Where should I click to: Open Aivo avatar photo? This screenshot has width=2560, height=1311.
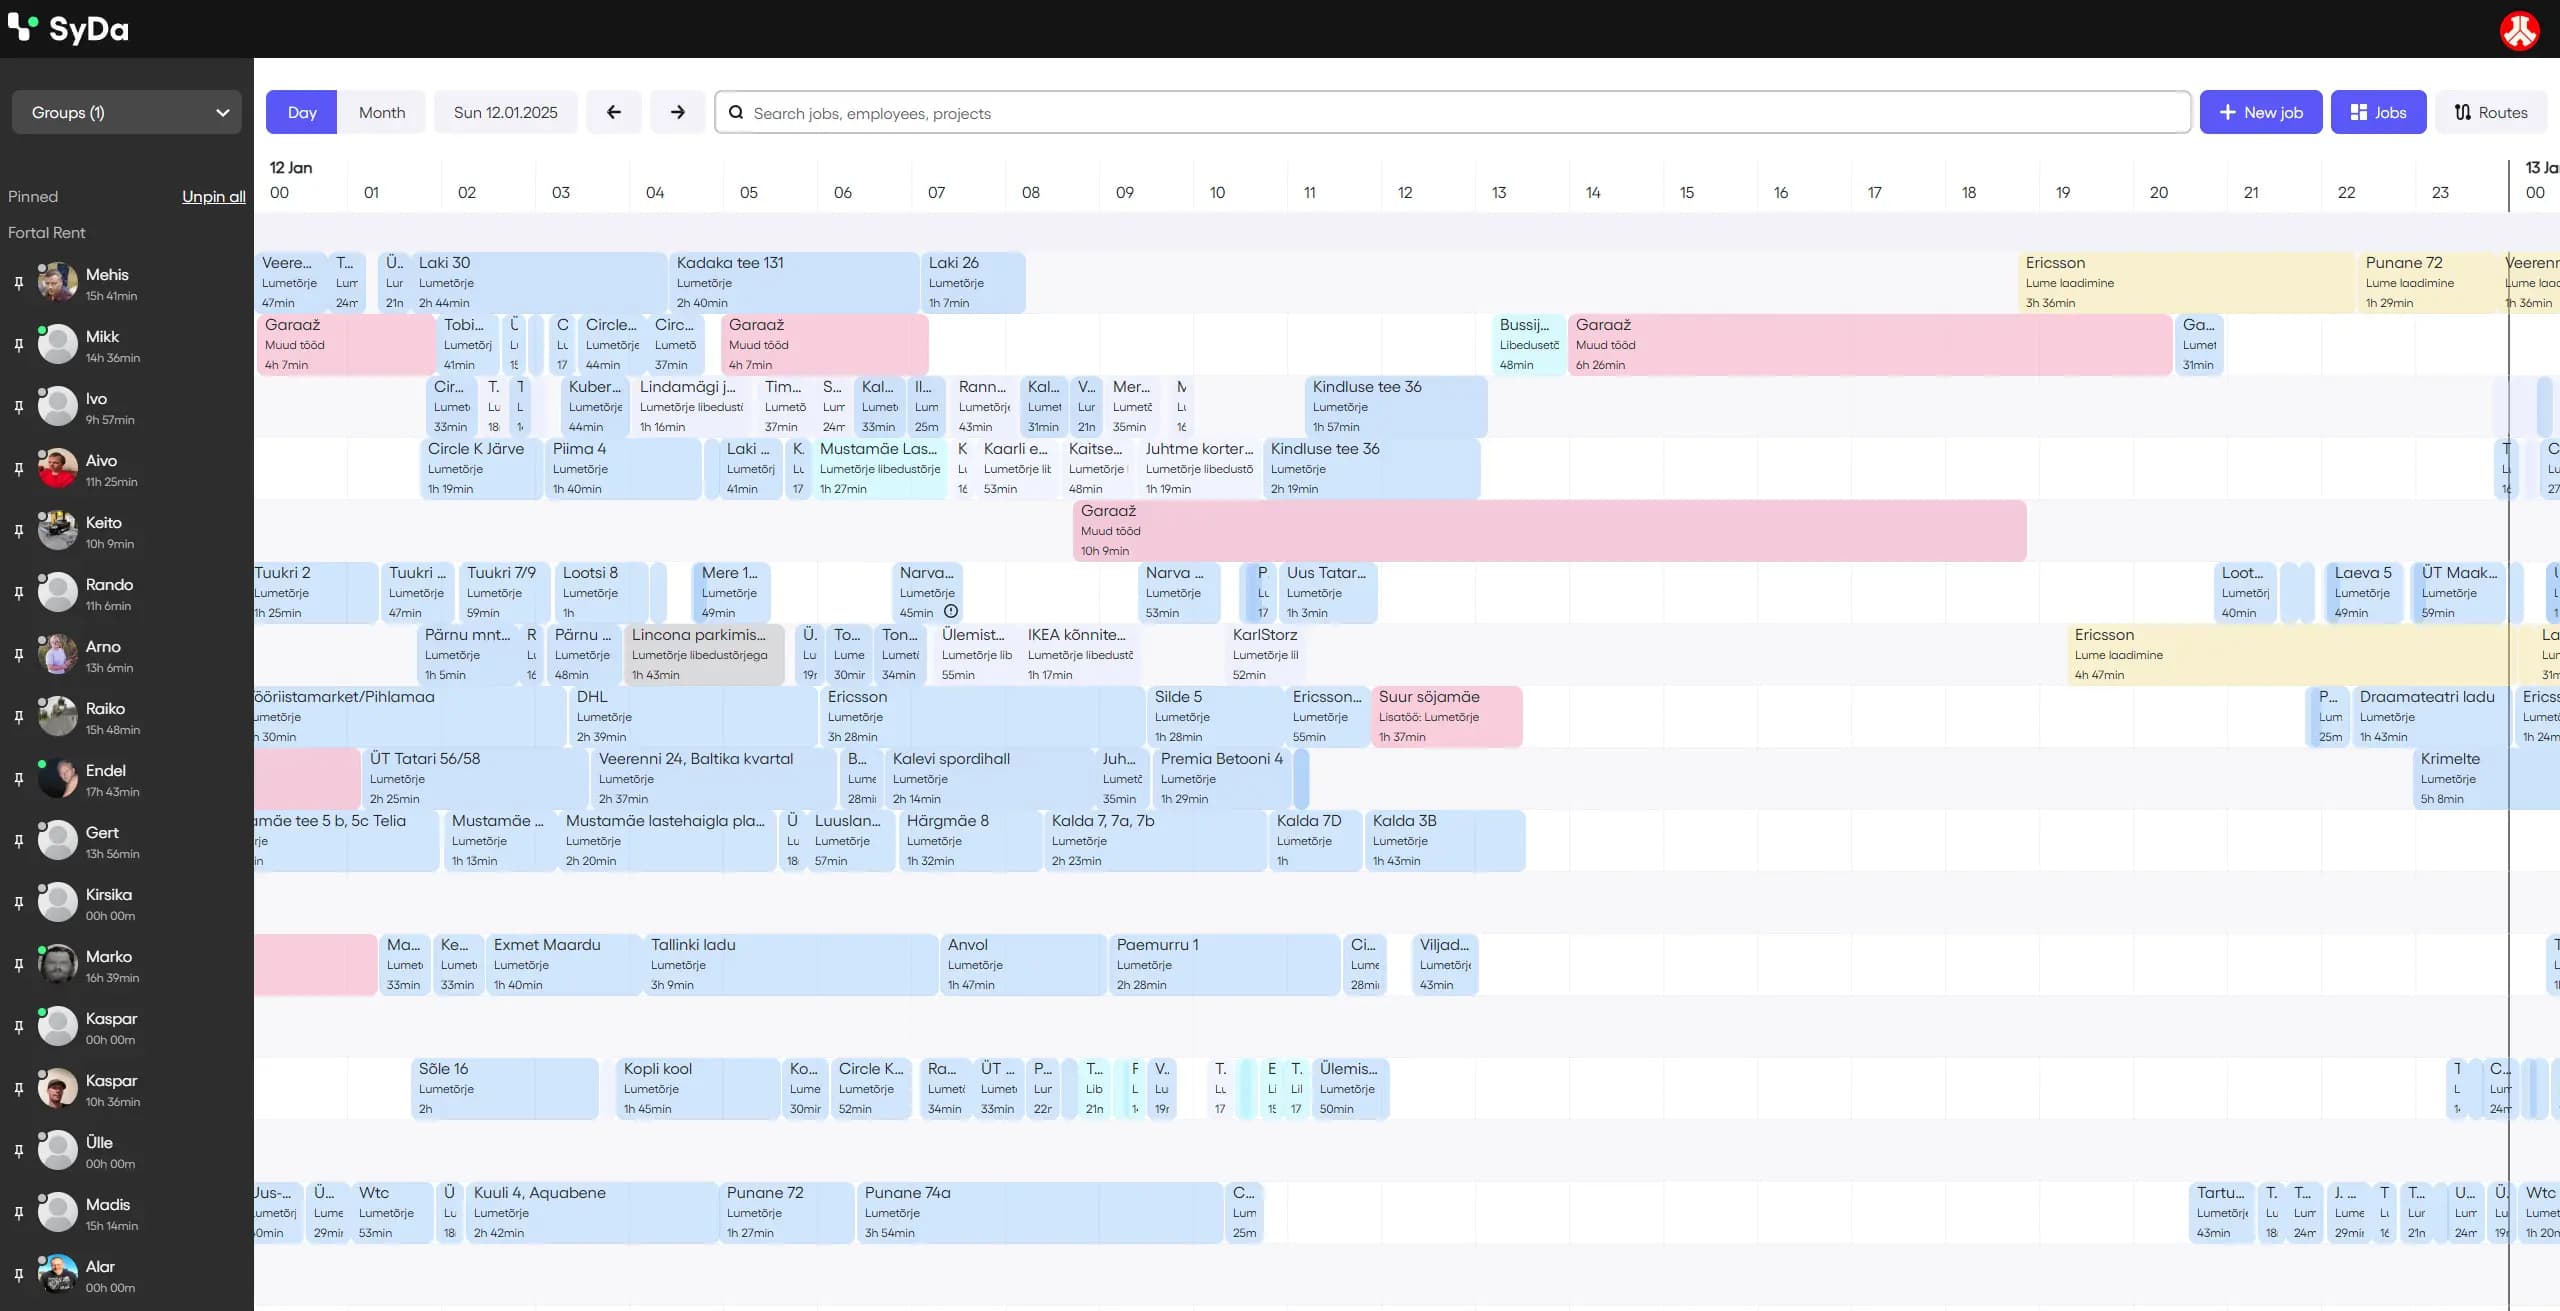pos(58,469)
